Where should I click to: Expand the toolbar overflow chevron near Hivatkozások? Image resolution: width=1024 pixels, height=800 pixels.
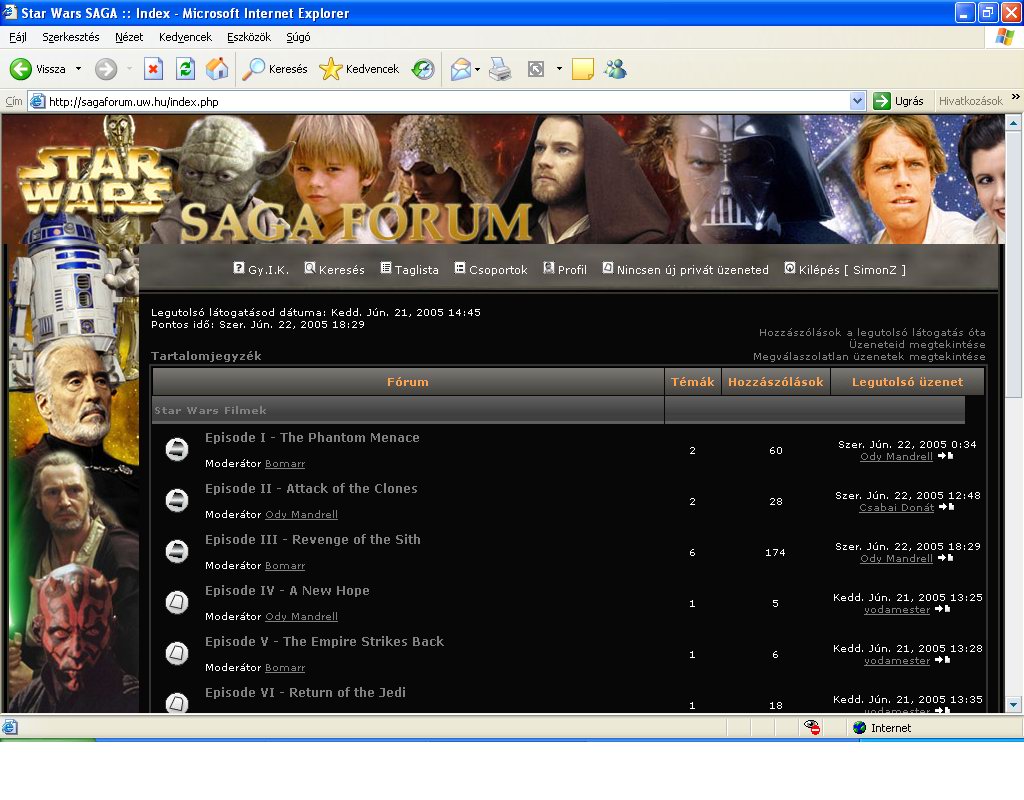click(1016, 97)
